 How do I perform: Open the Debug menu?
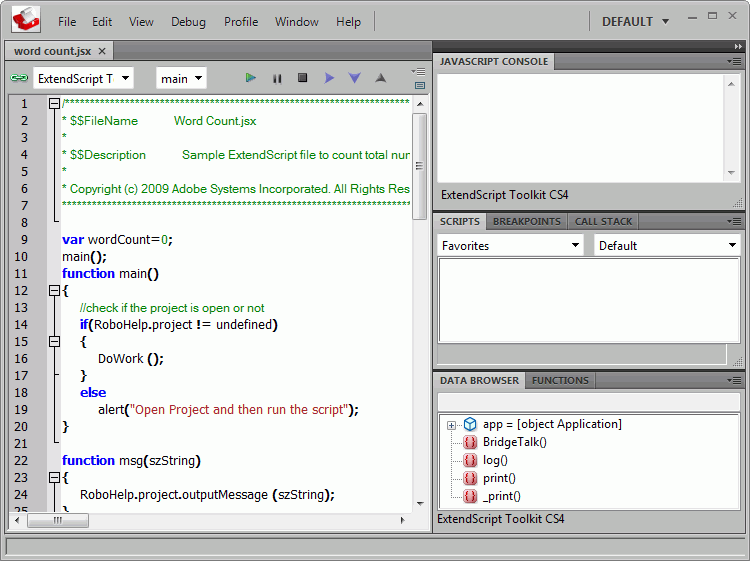(x=188, y=21)
